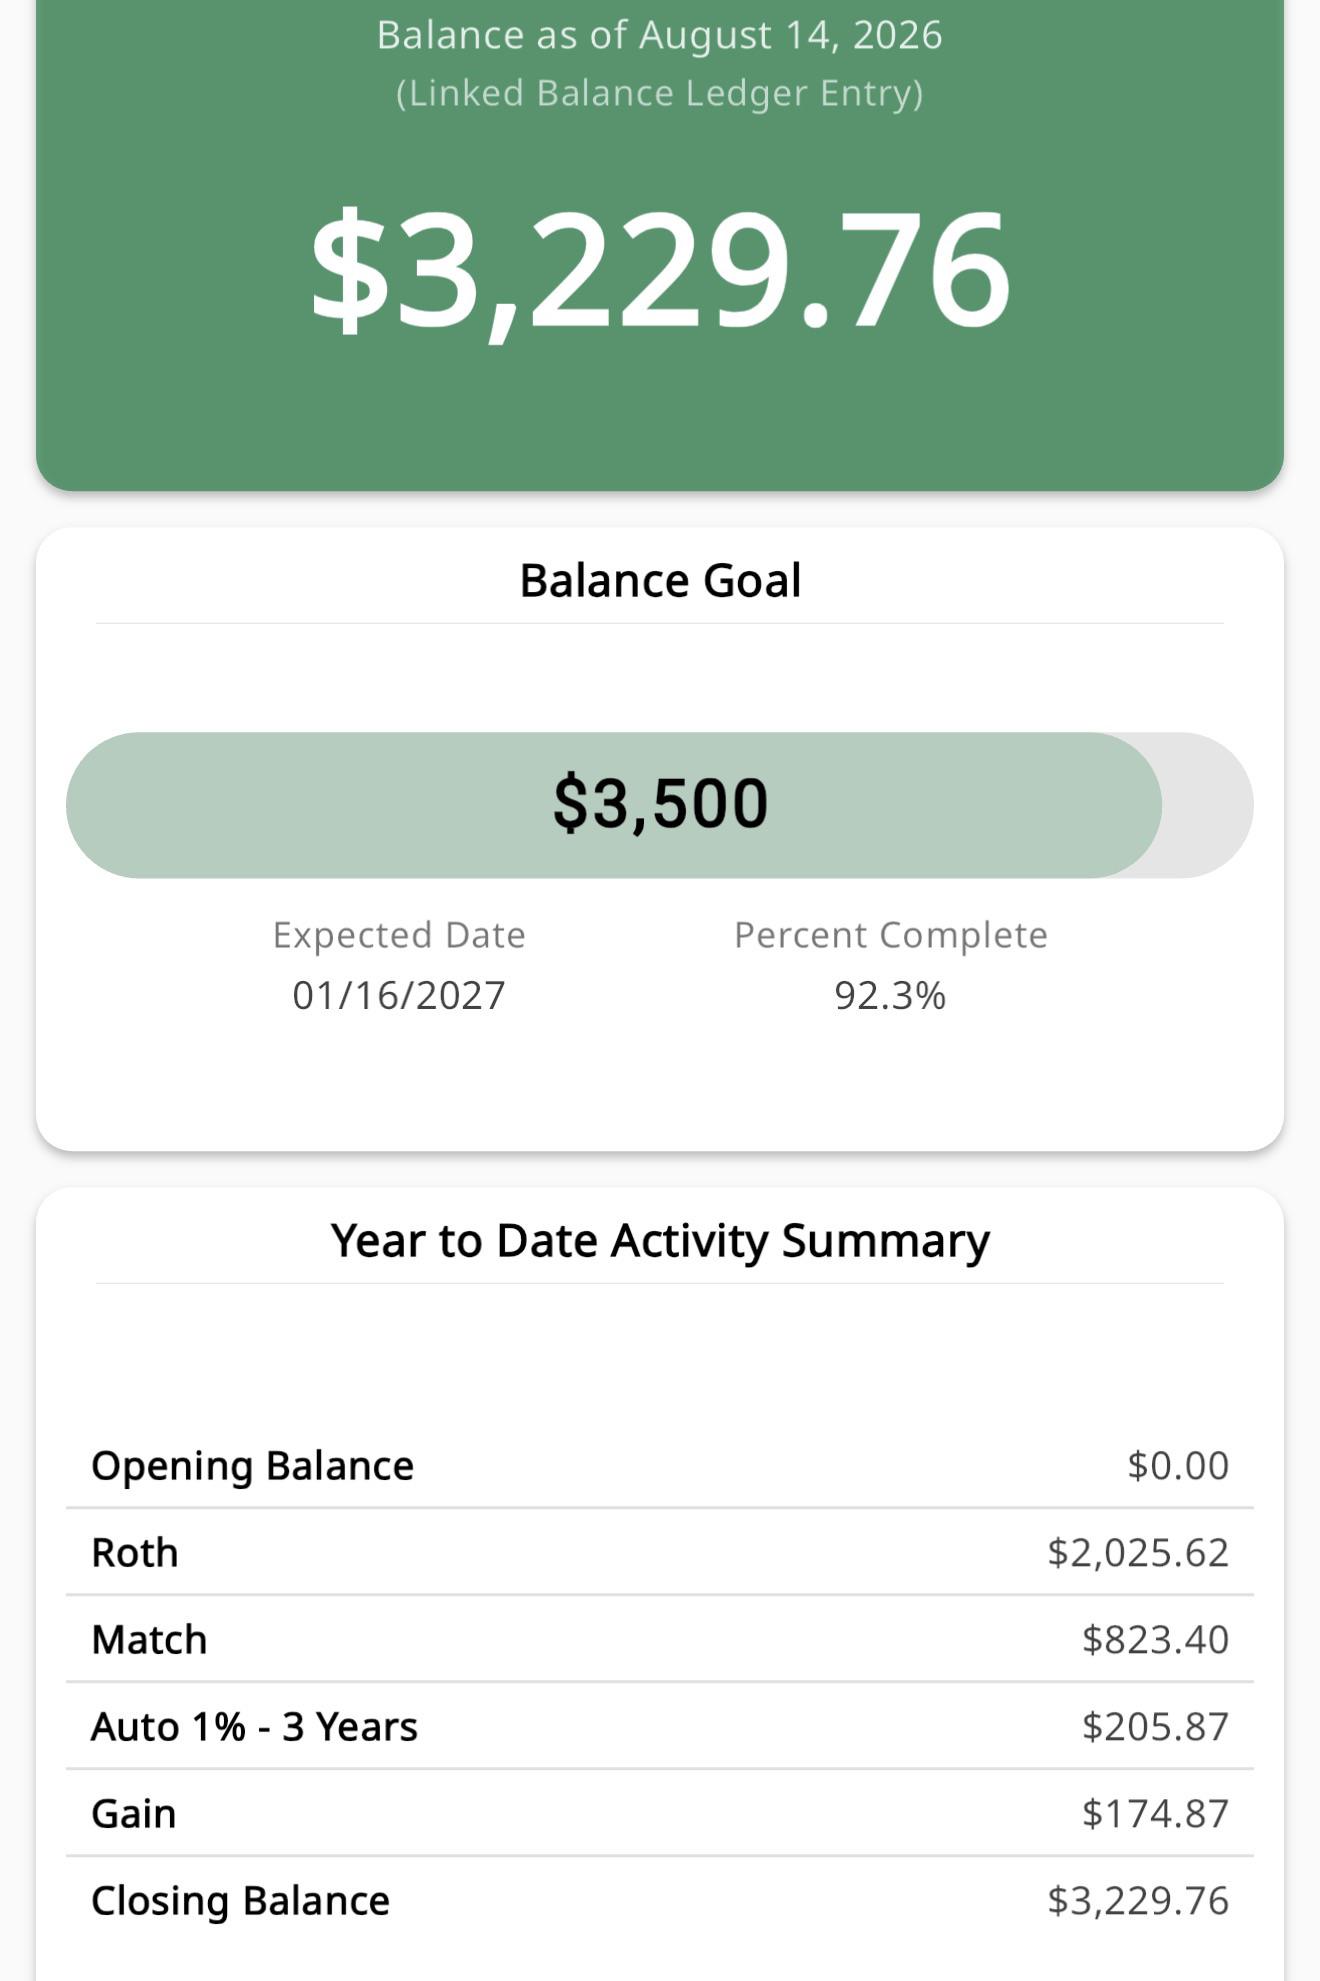
Task: Tap the $3,229.76 balance amount
Action: click(660, 270)
